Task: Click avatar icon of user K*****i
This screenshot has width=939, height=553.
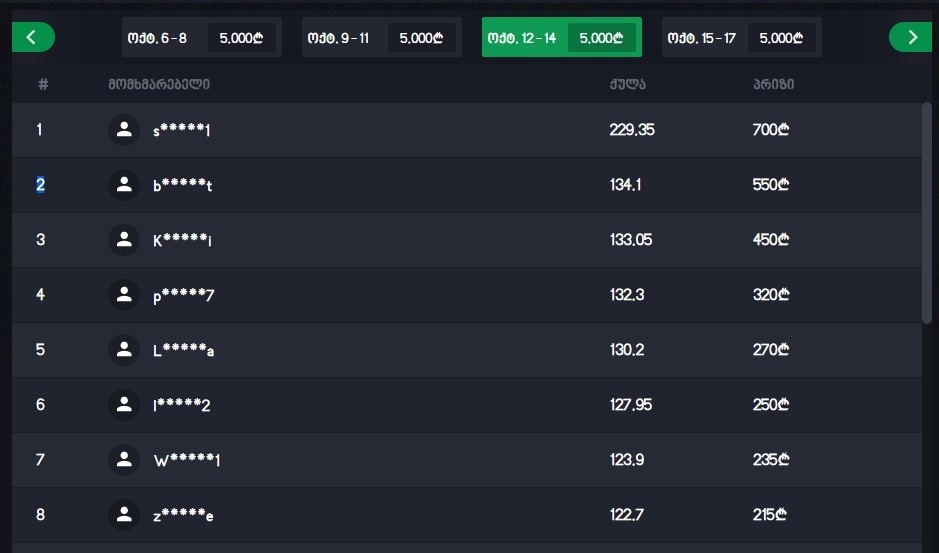Action: pyautogui.click(x=124, y=240)
